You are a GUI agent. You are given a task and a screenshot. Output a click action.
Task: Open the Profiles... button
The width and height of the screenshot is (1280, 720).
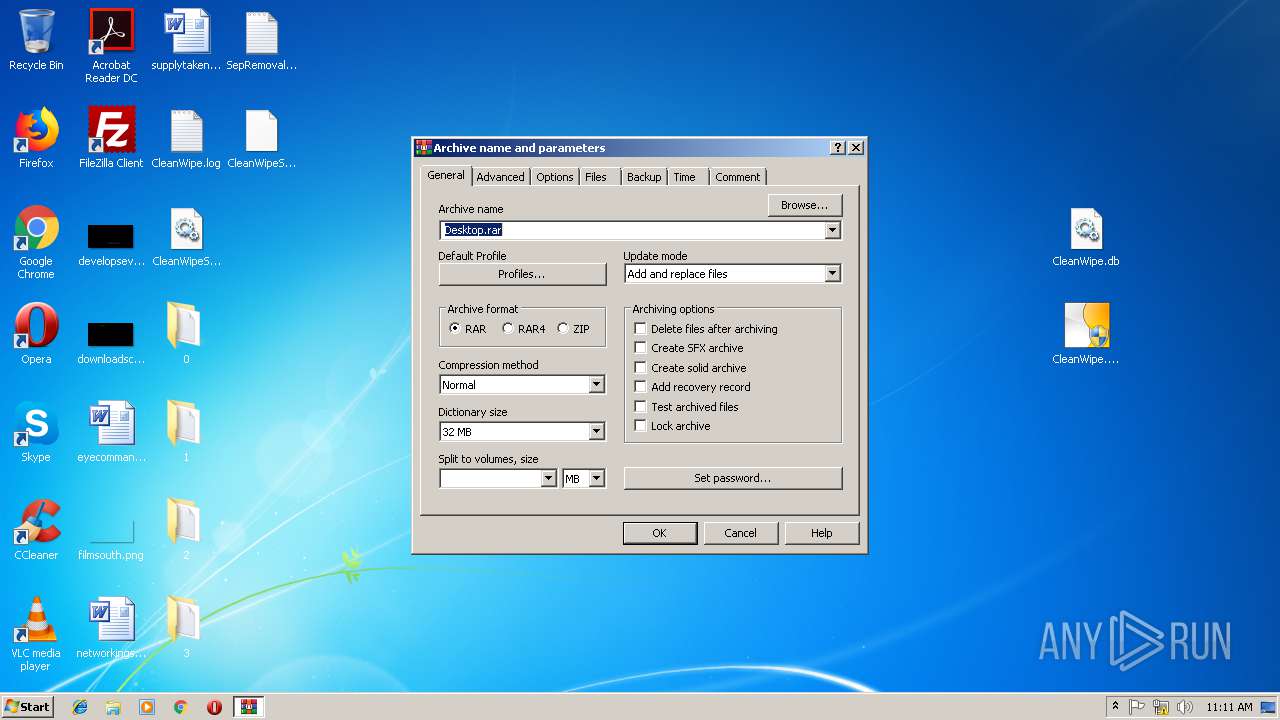pyautogui.click(x=522, y=274)
